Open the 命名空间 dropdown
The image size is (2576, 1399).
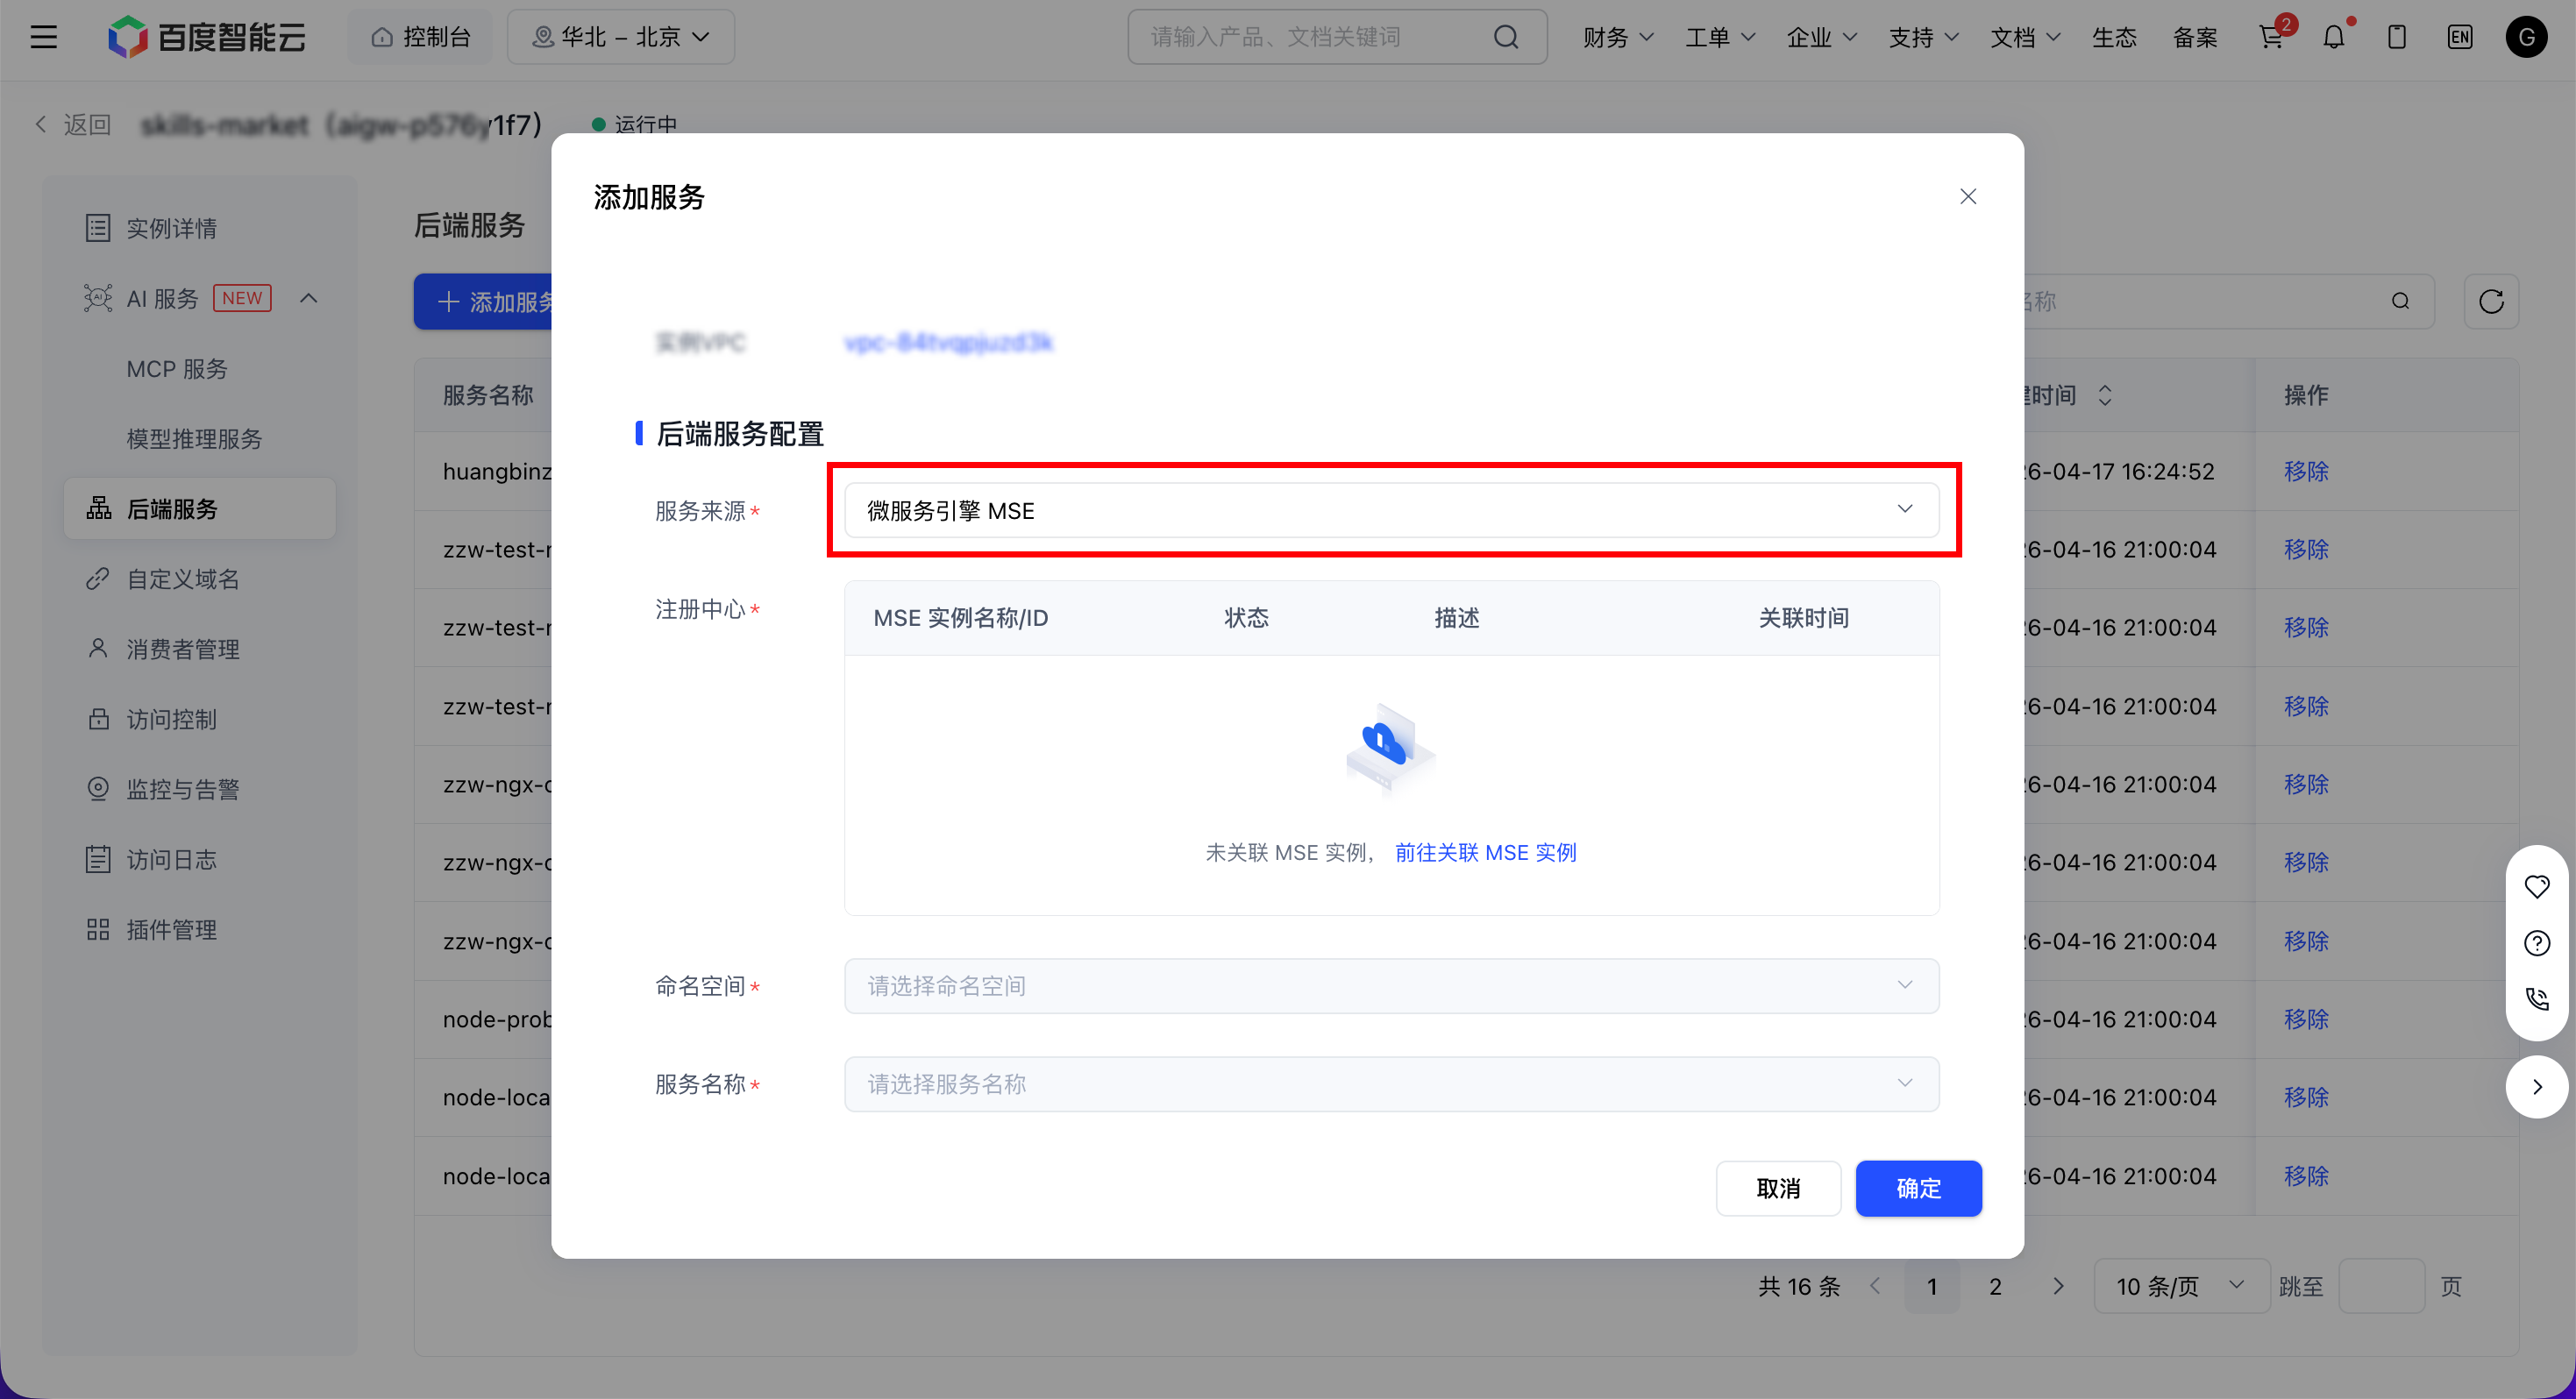coord(1391,986)
